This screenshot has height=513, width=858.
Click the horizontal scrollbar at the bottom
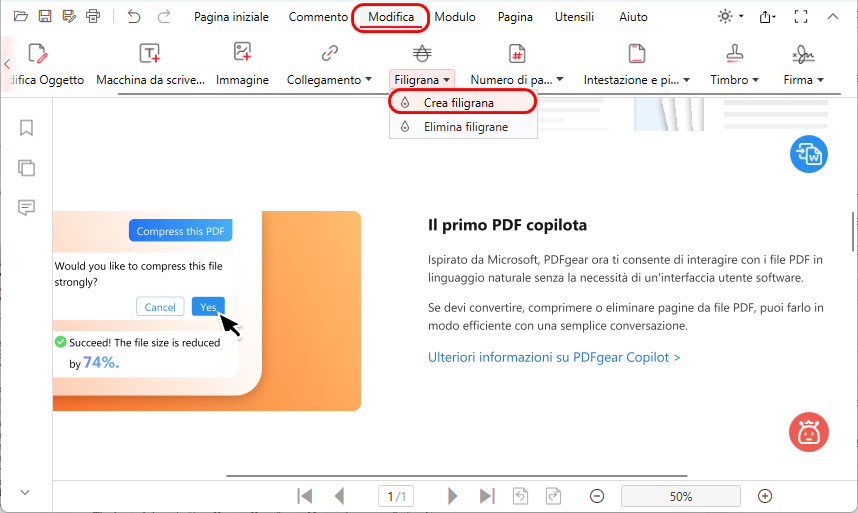point(457,476)
